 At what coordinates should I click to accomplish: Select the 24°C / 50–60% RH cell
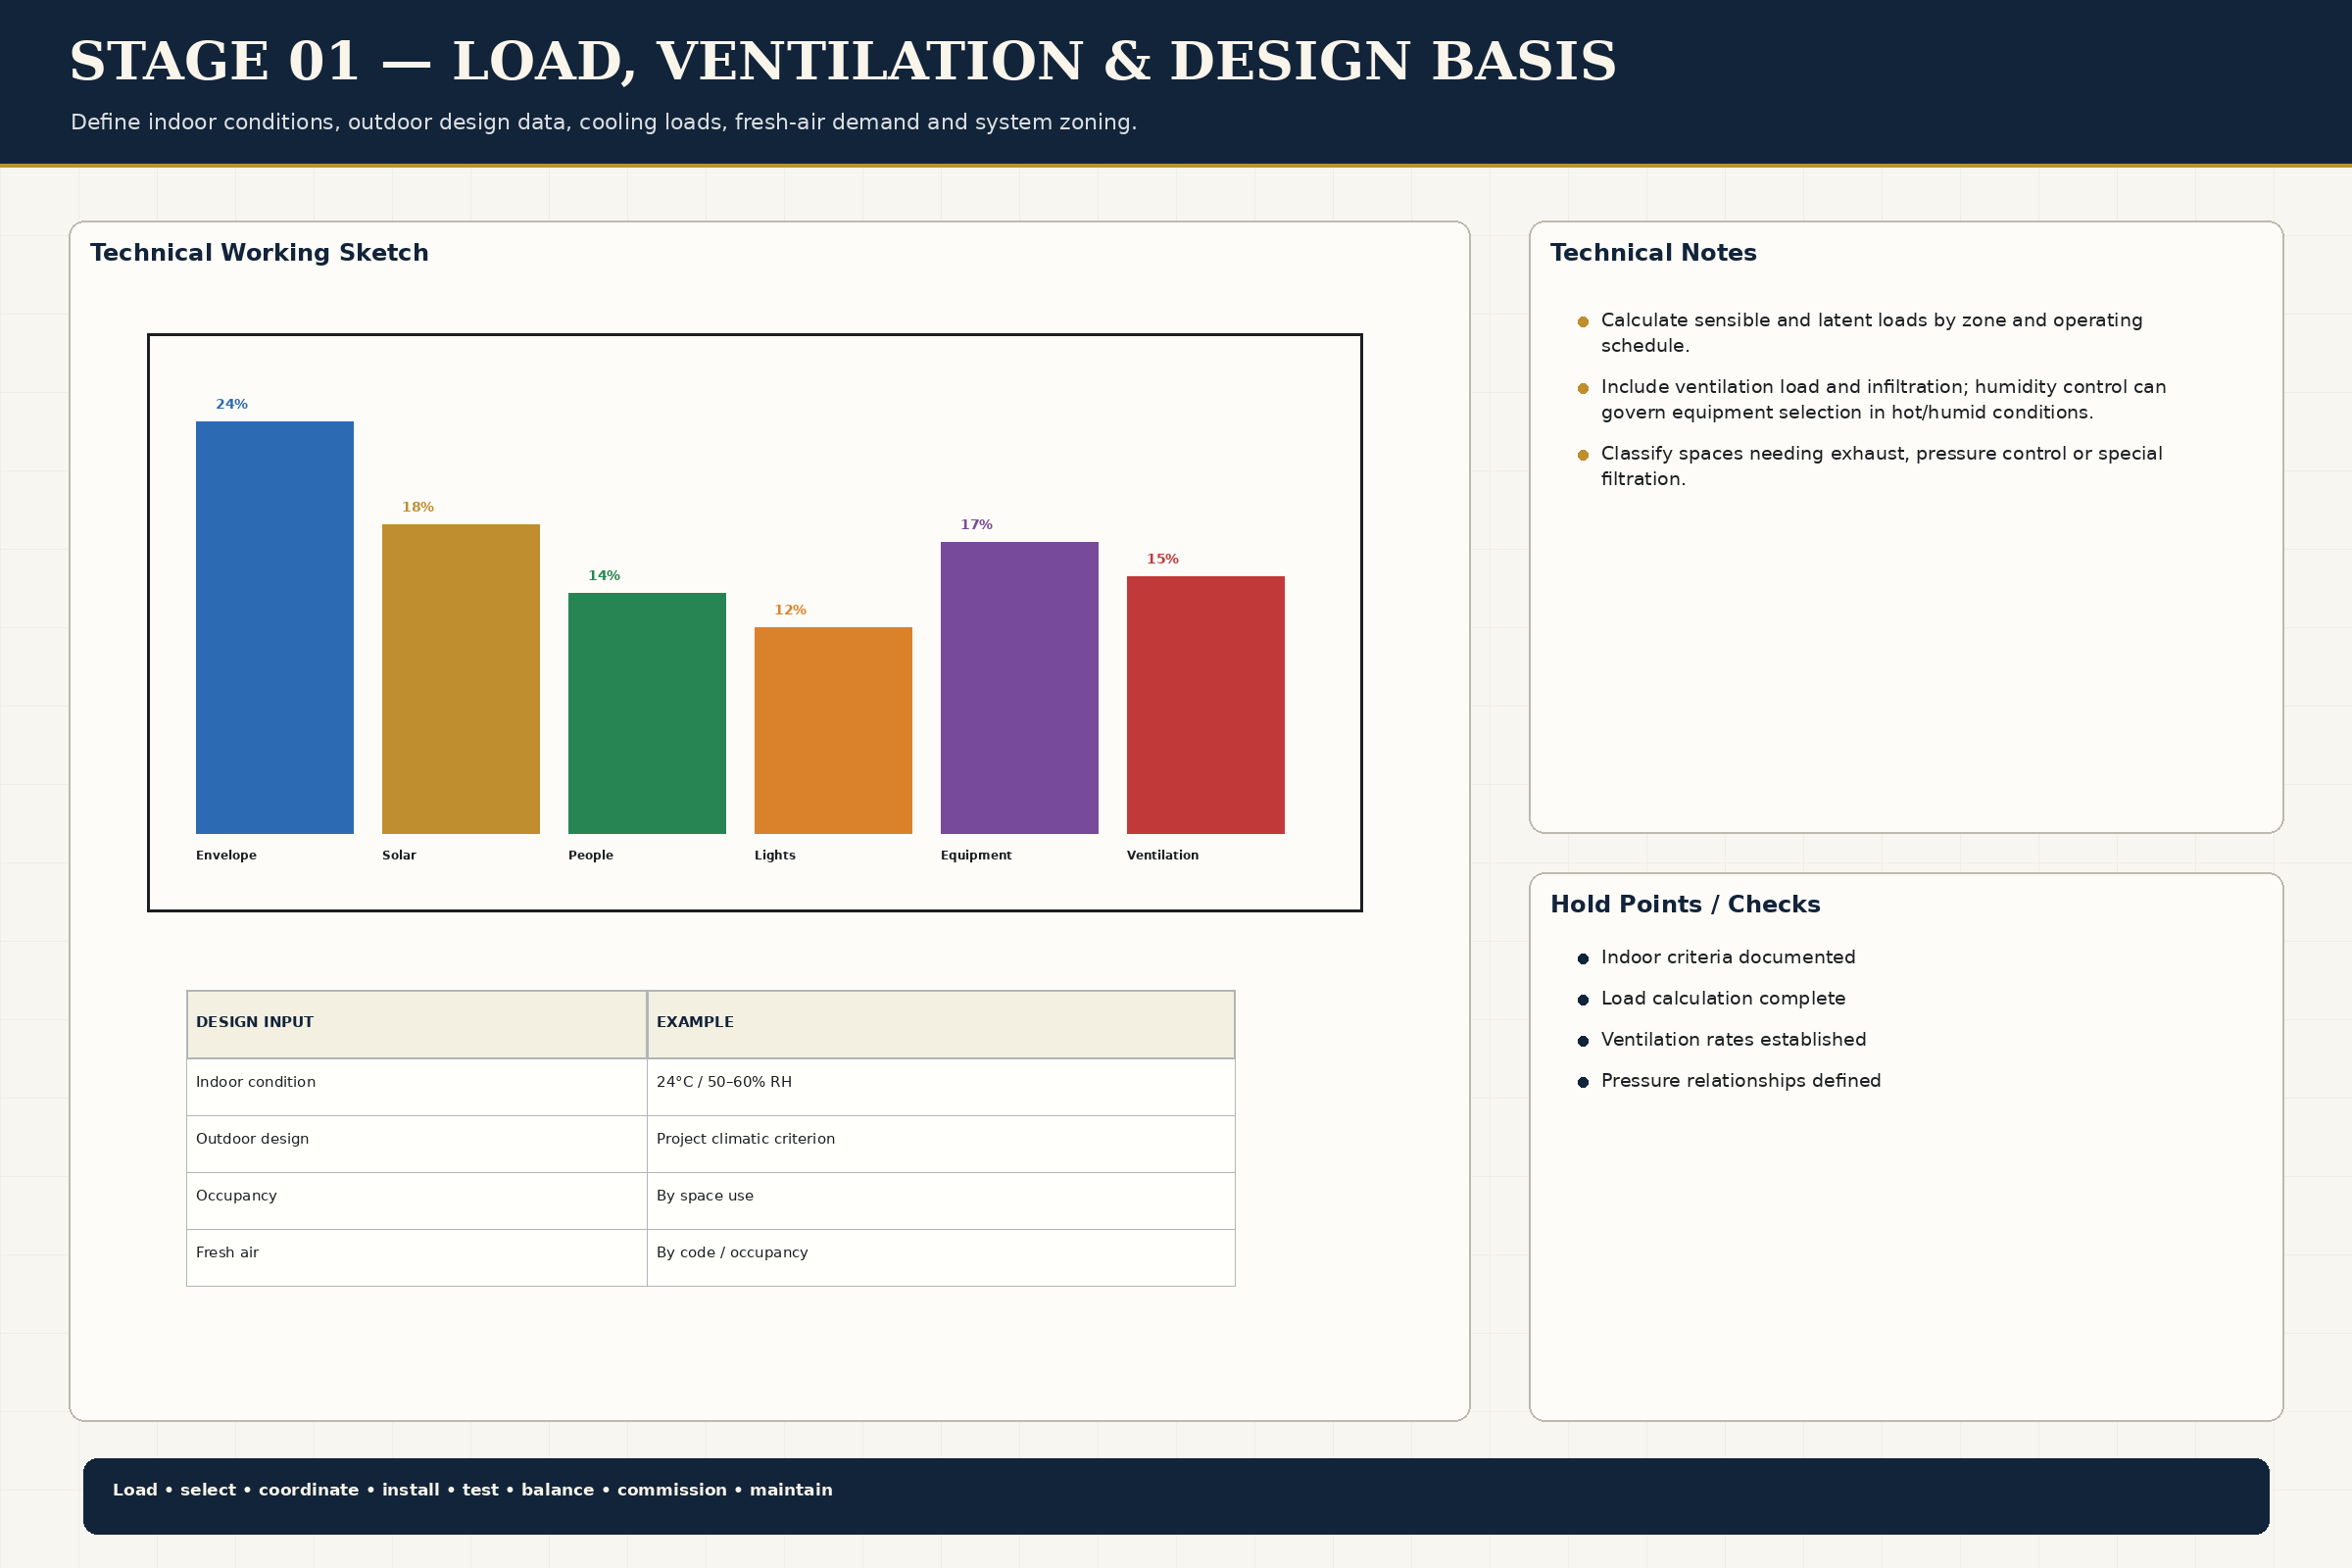941,1087
